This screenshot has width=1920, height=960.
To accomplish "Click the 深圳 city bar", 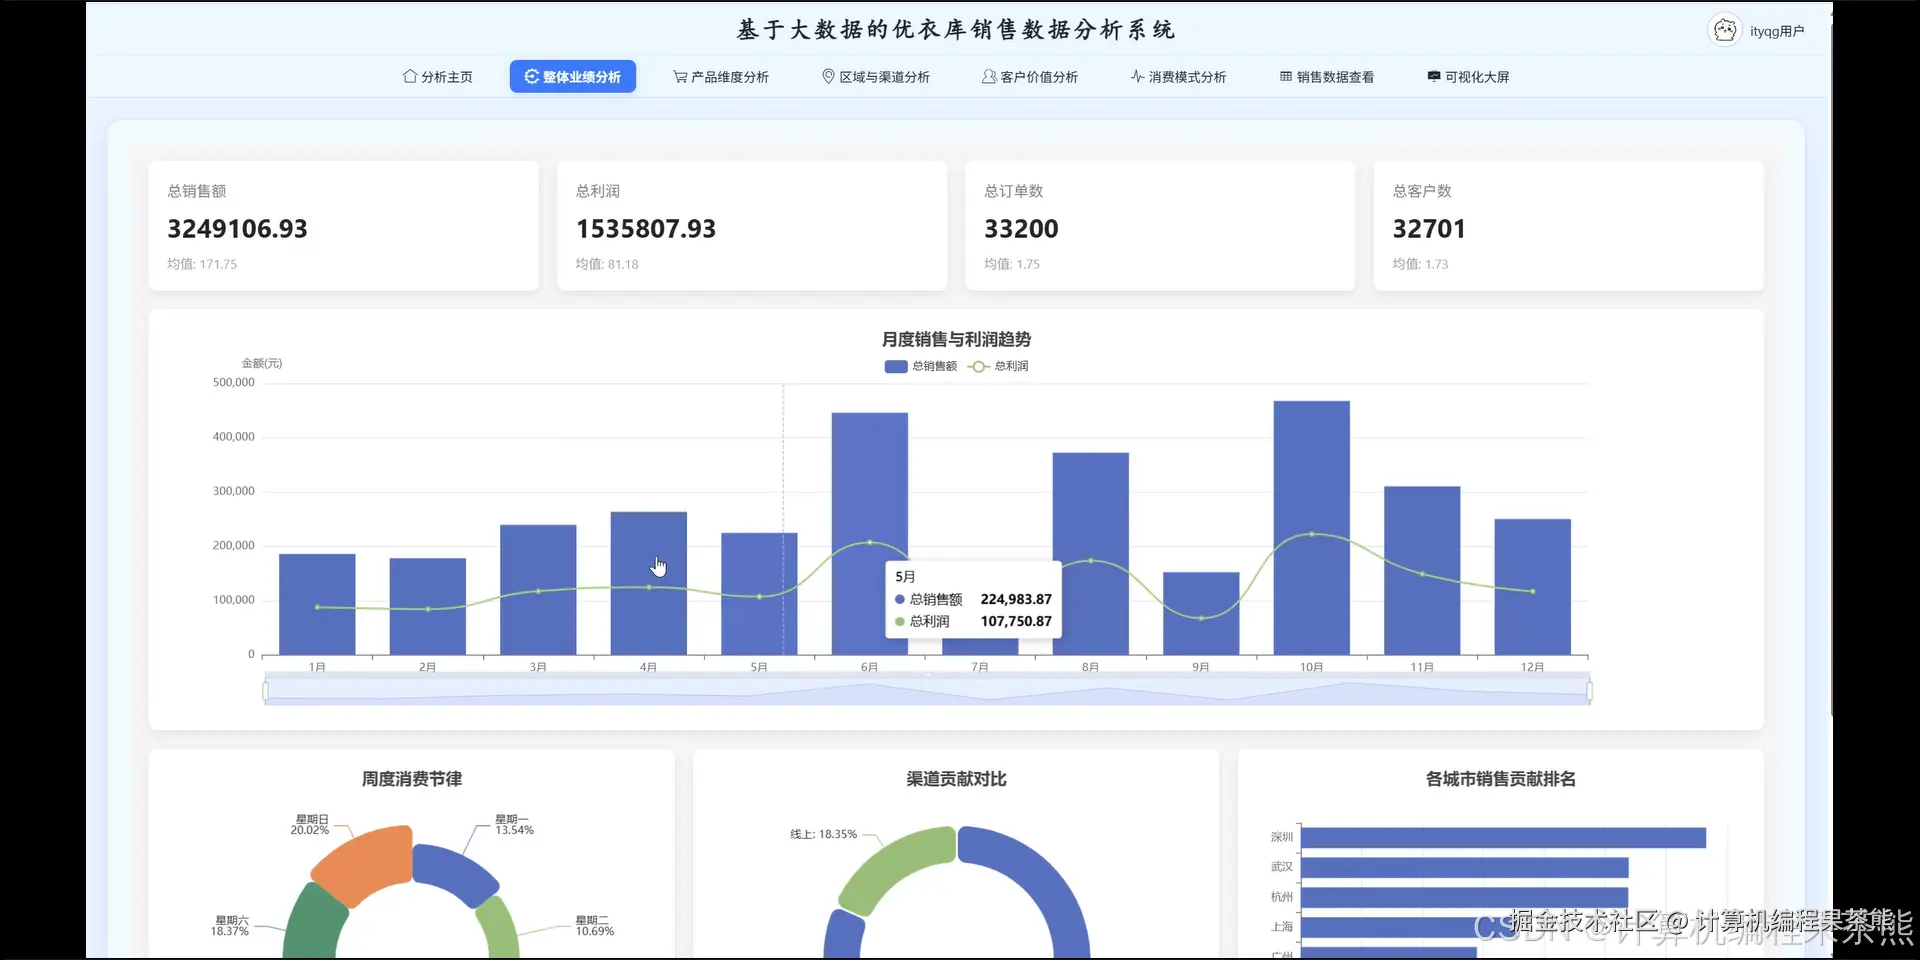I will click(1503, 838).
